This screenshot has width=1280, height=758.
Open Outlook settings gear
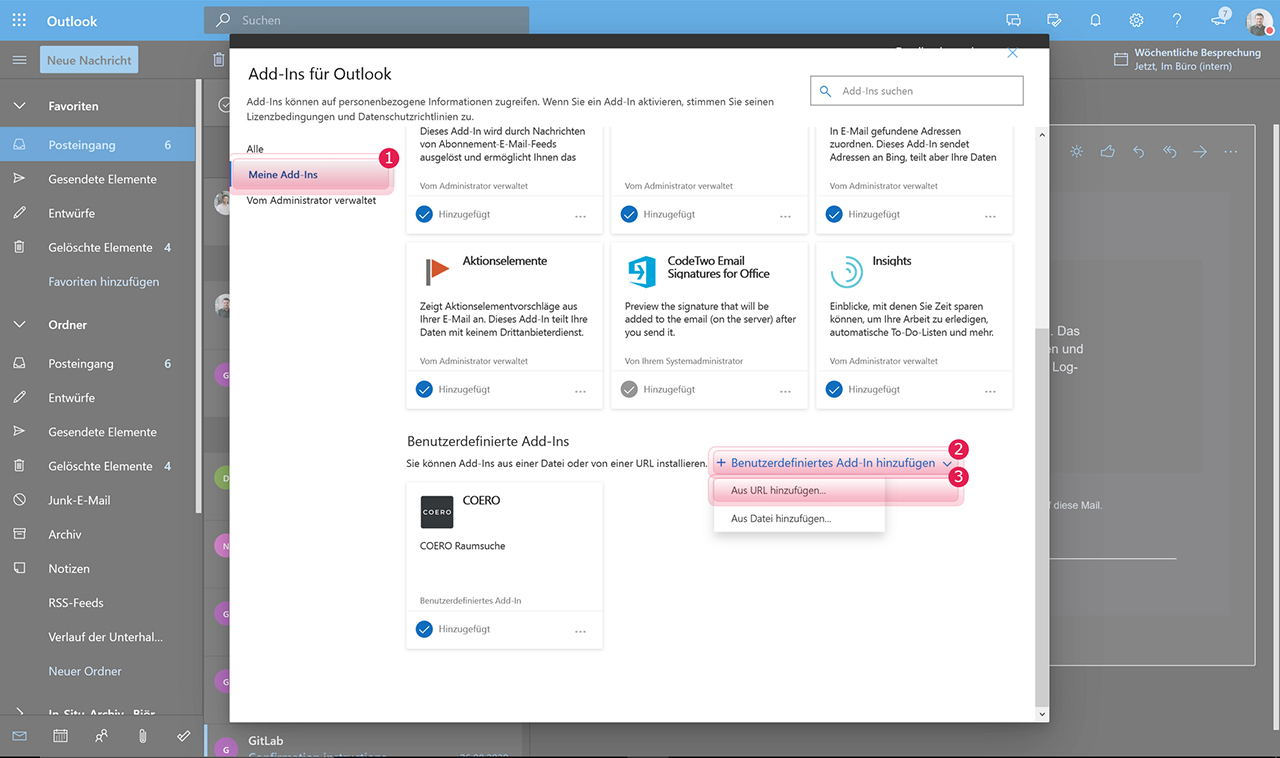click(1136, 20)
